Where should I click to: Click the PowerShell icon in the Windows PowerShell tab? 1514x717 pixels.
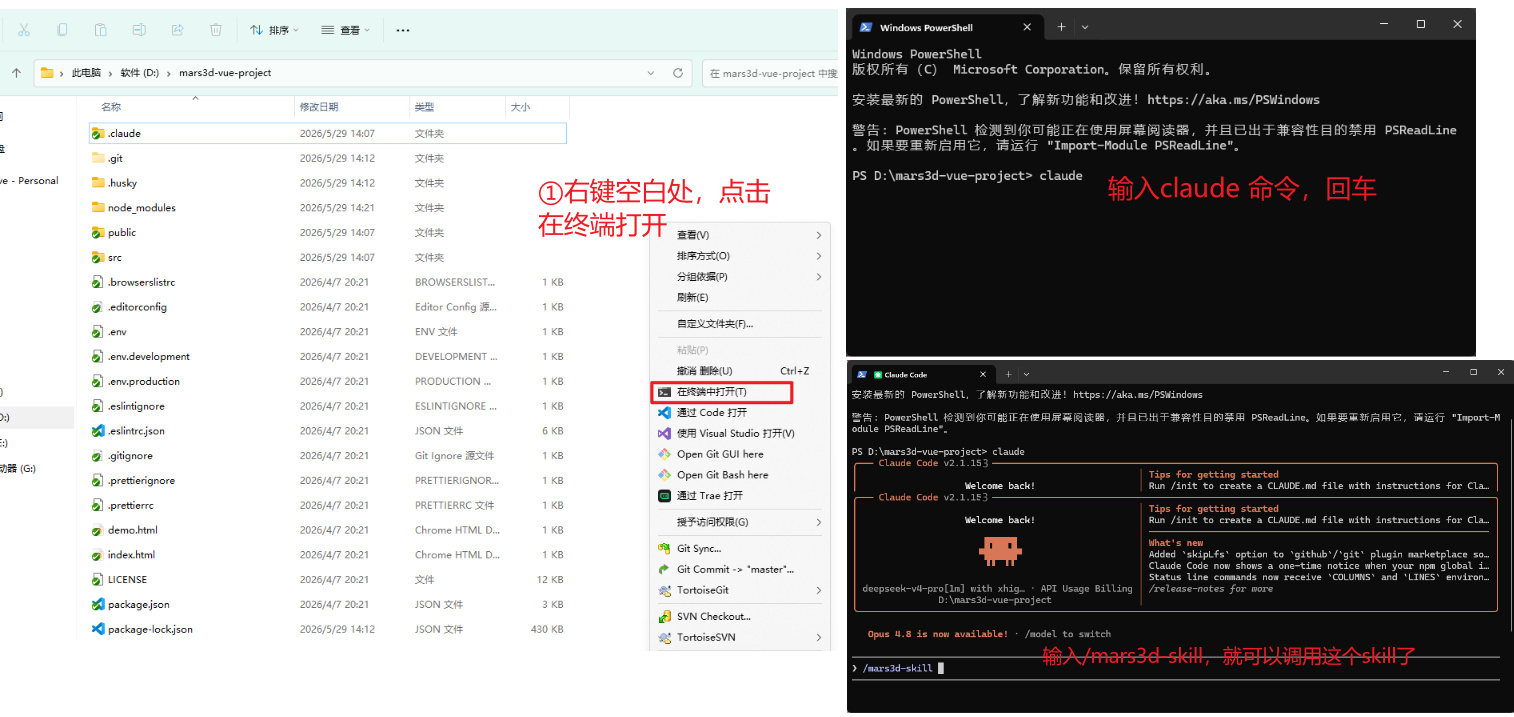click(864, 27)
